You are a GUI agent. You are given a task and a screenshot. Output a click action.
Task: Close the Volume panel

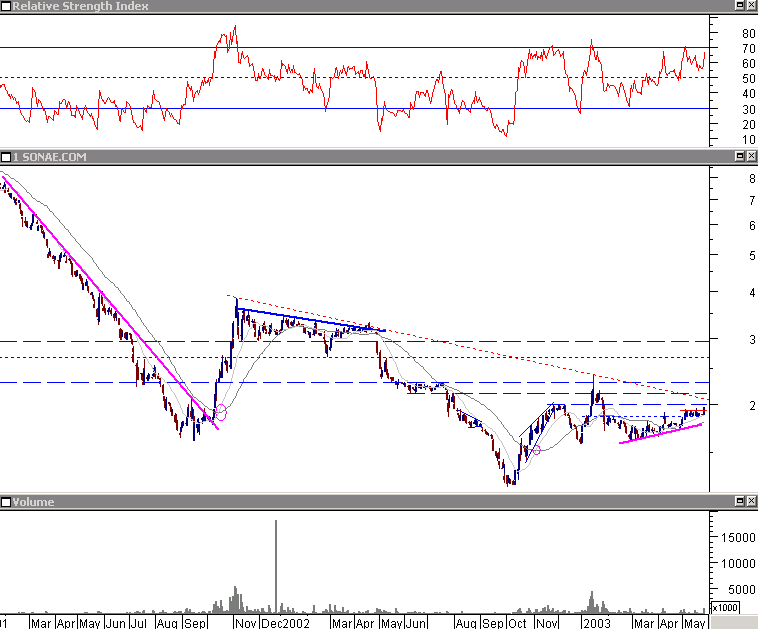coord(751,501)
